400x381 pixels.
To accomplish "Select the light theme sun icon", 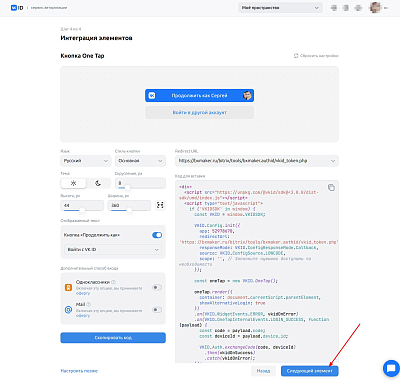I will click(x=74, y=183).
